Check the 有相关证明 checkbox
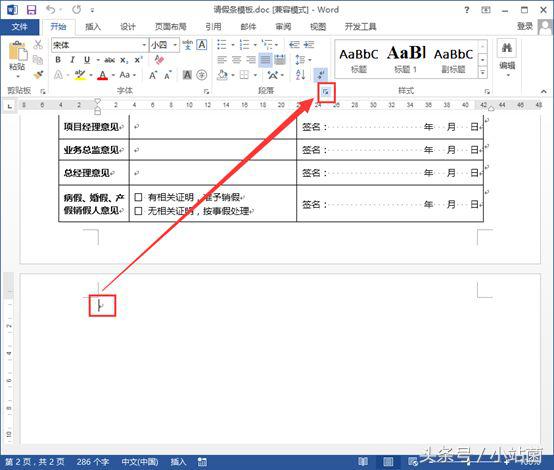This screenshot has height=470, width=554. click(x=138, y=197)
